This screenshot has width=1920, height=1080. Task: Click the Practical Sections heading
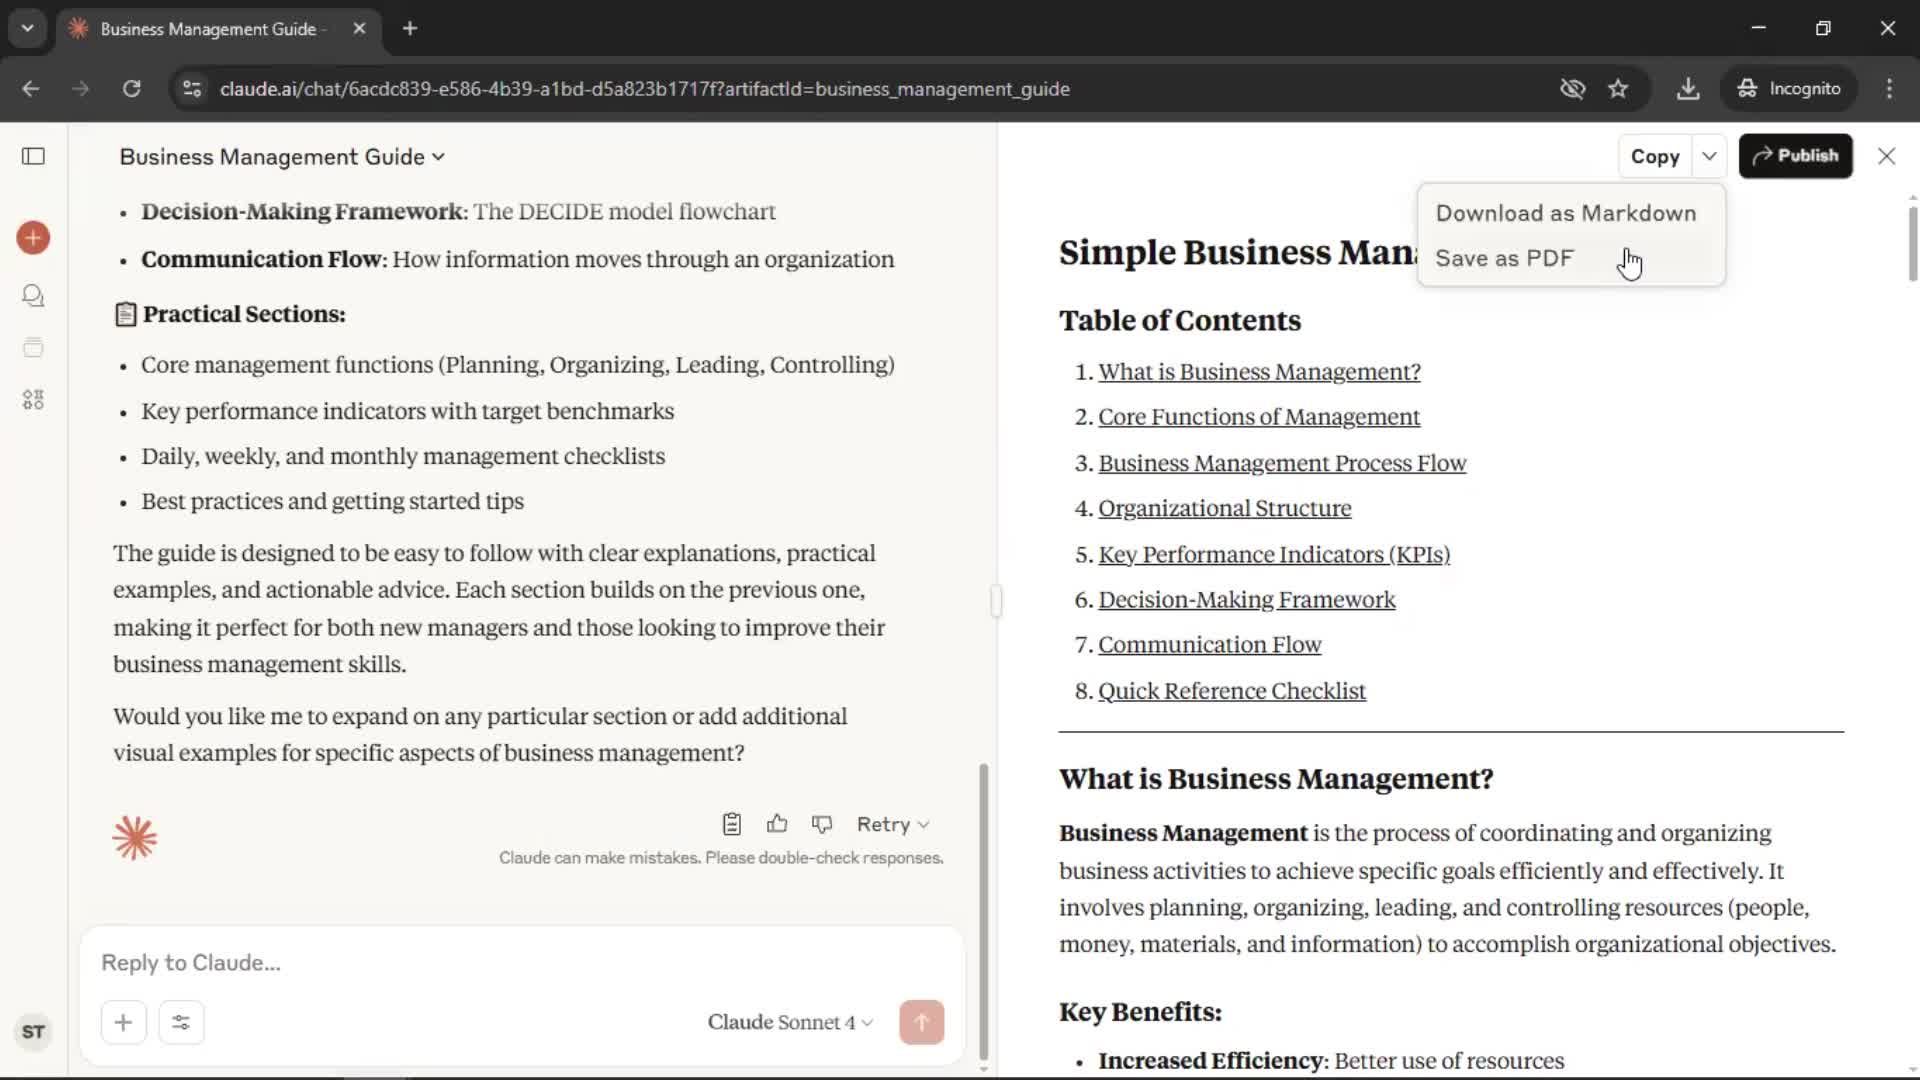tap(244, 314)
